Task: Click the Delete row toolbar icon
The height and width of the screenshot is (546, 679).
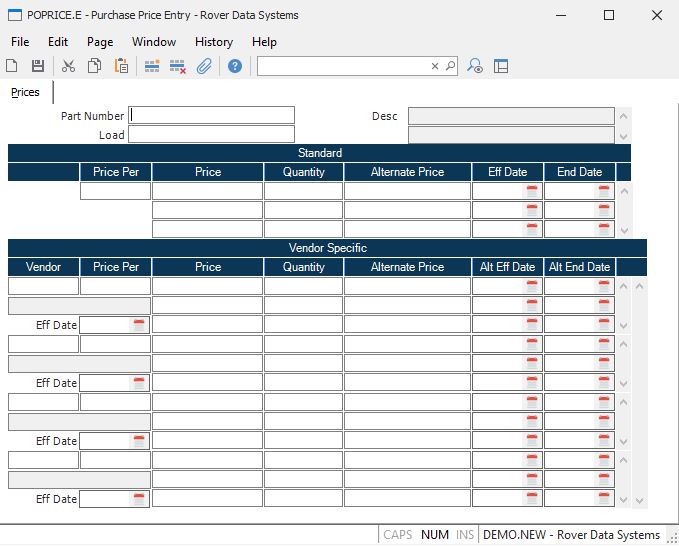Action: click(x=178, y=66)
